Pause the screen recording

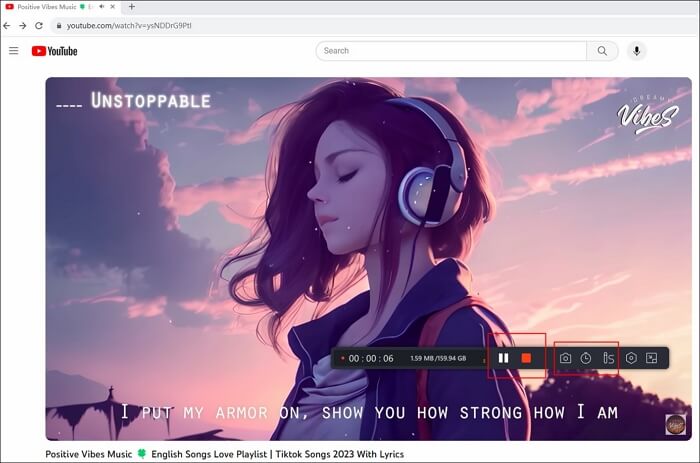[x=503, y=358]
